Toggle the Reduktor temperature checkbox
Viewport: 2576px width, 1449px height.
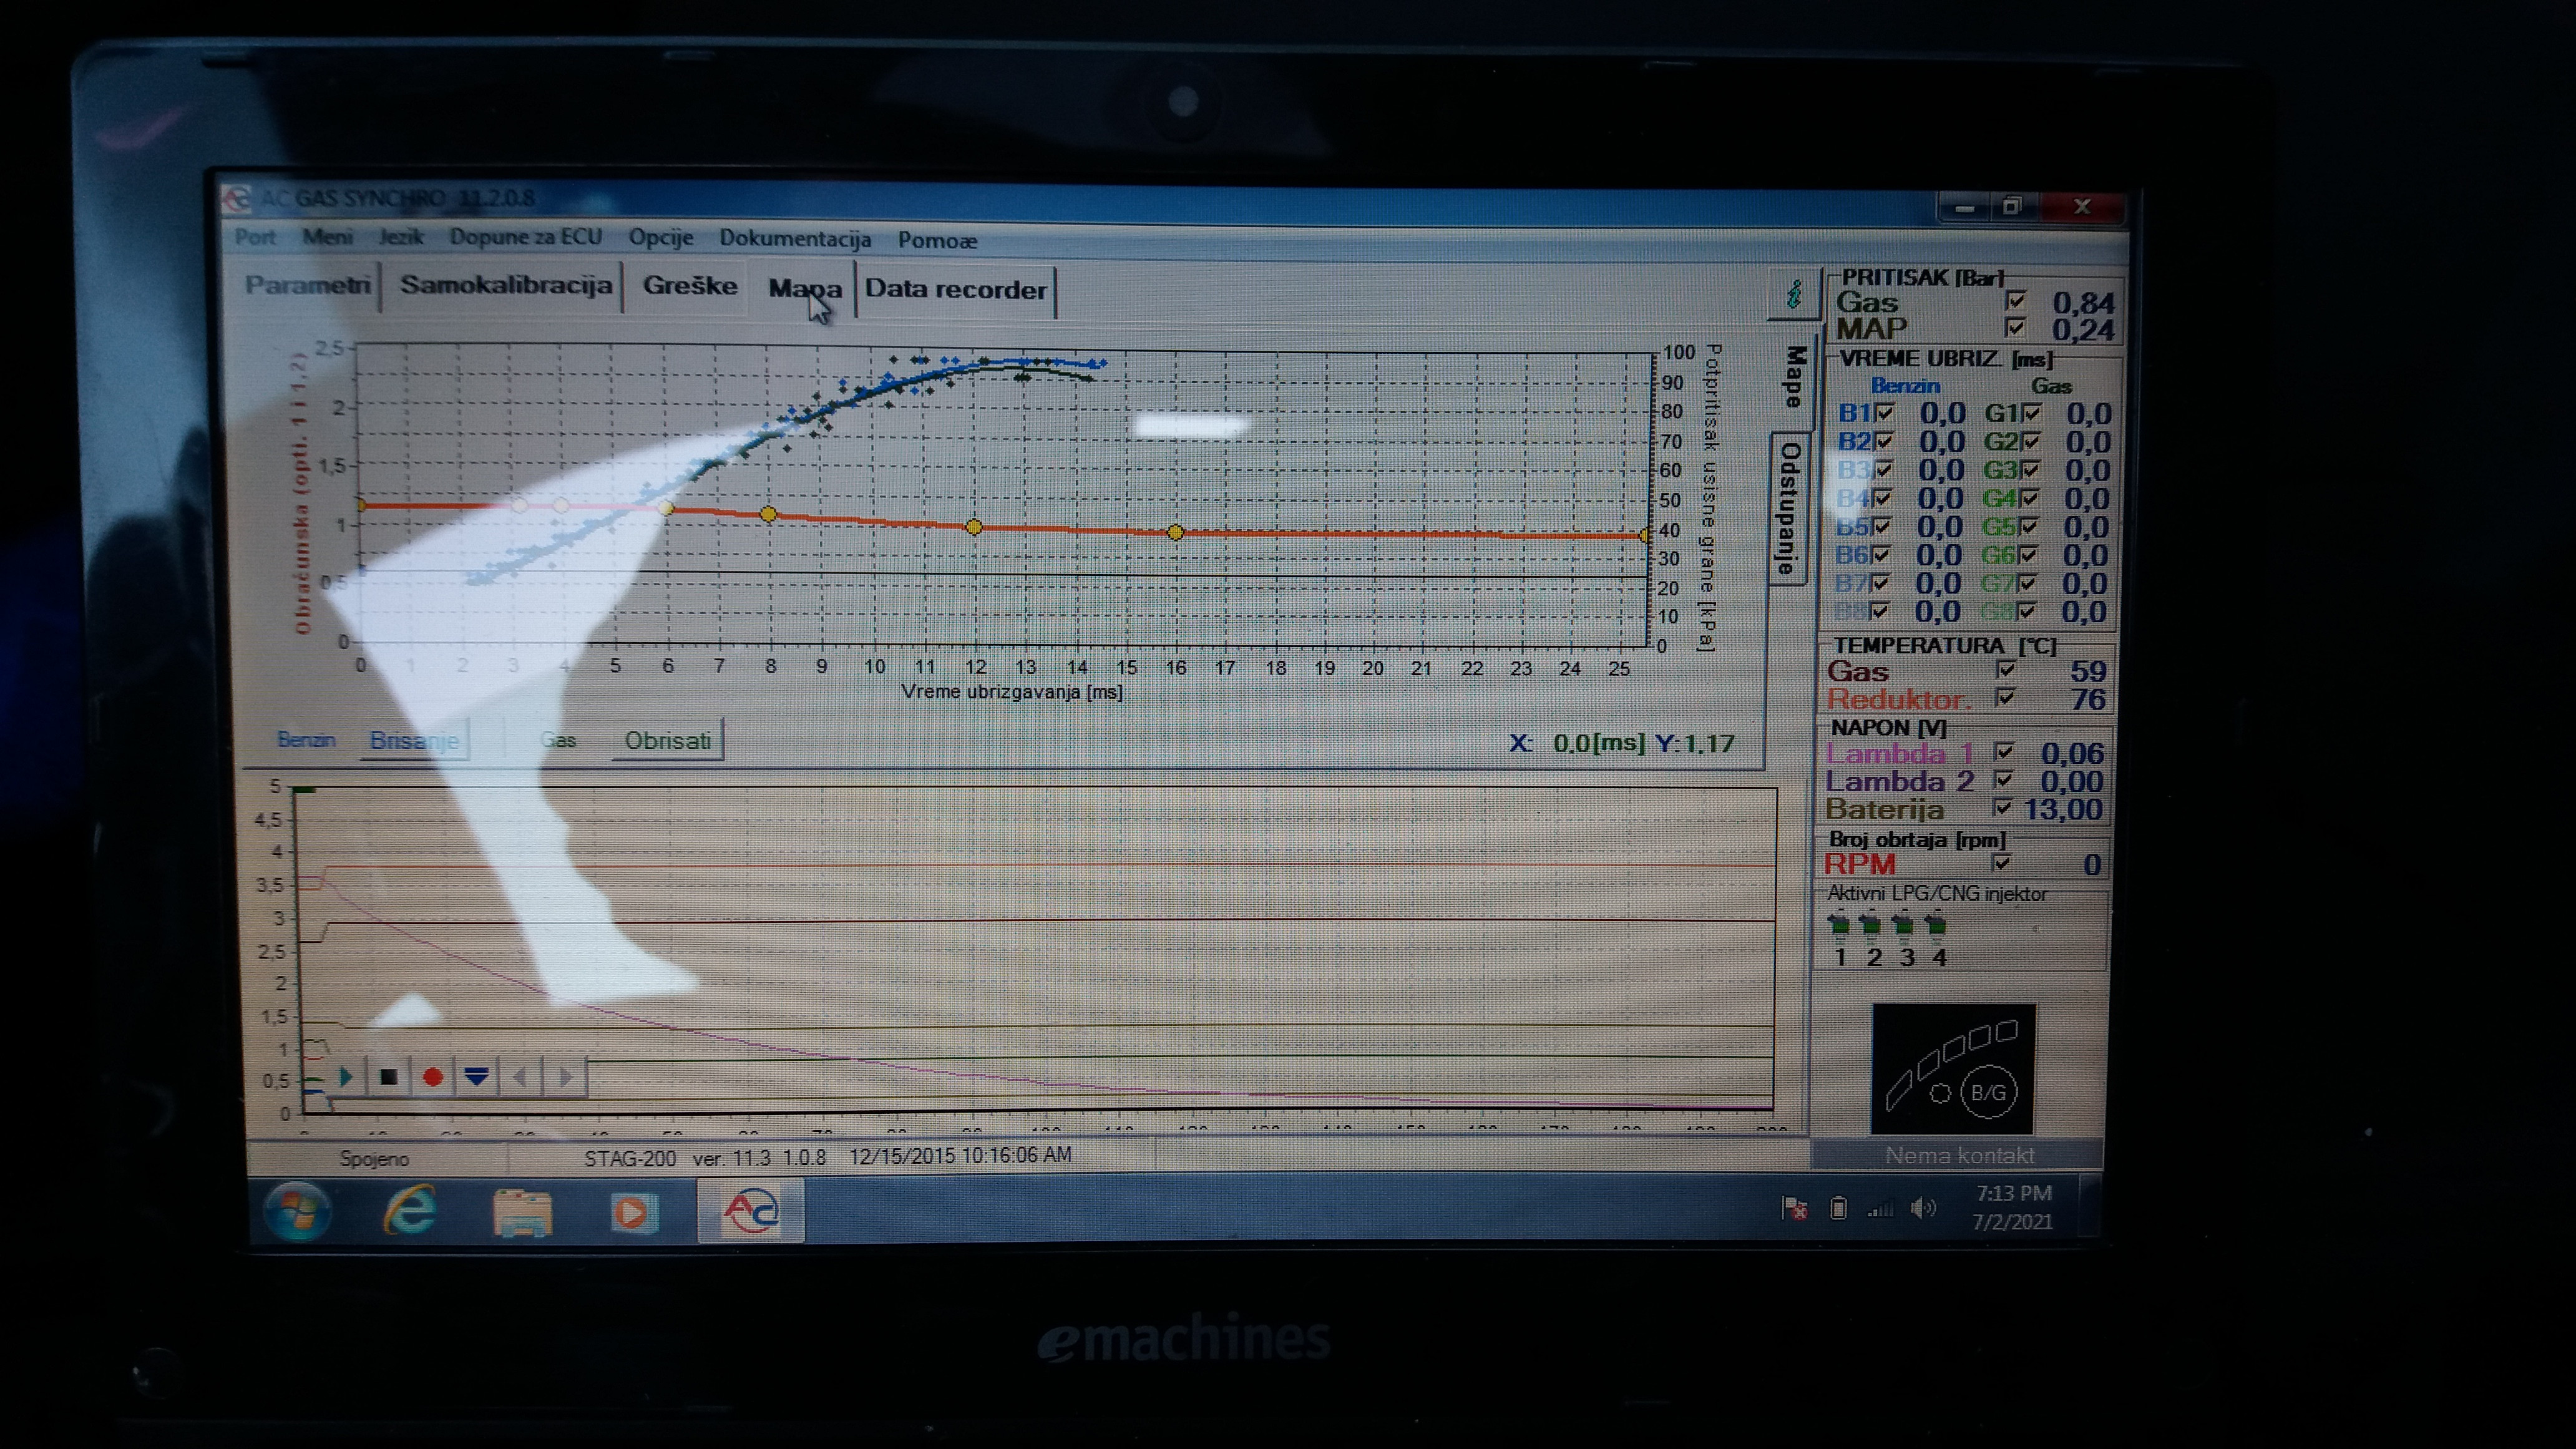point(2004,697)
